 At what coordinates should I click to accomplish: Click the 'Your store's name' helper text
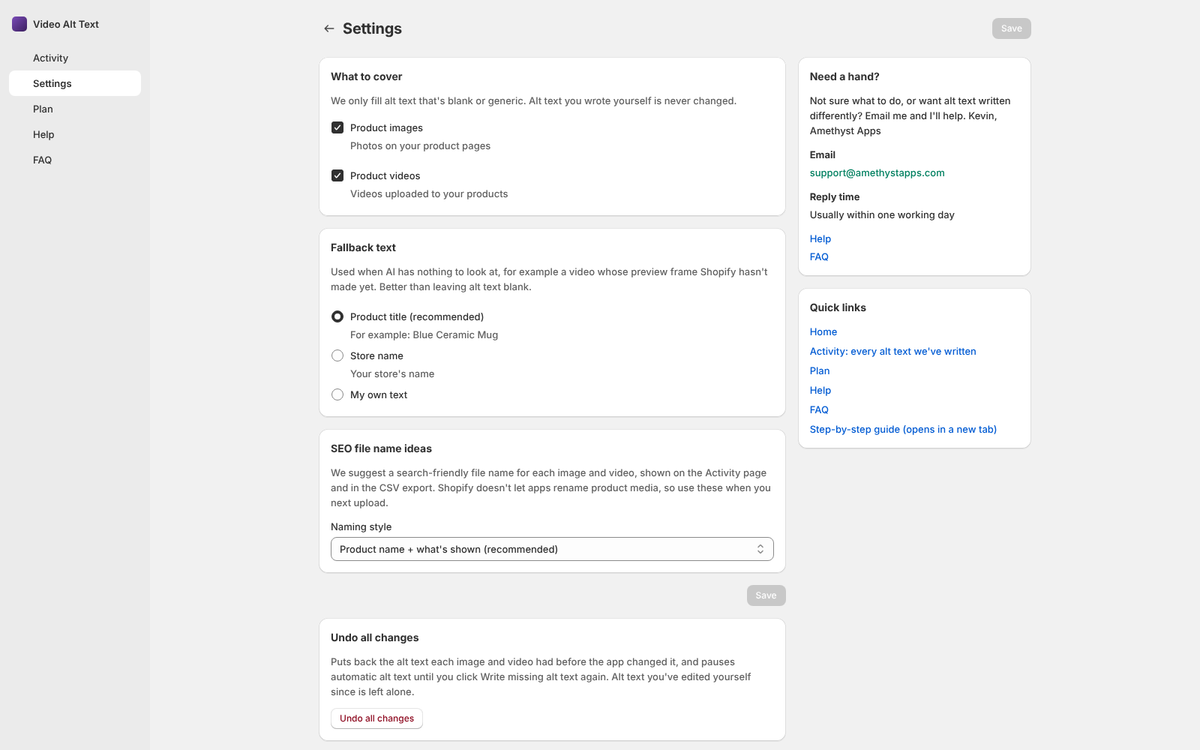click(x=392, y=374)
